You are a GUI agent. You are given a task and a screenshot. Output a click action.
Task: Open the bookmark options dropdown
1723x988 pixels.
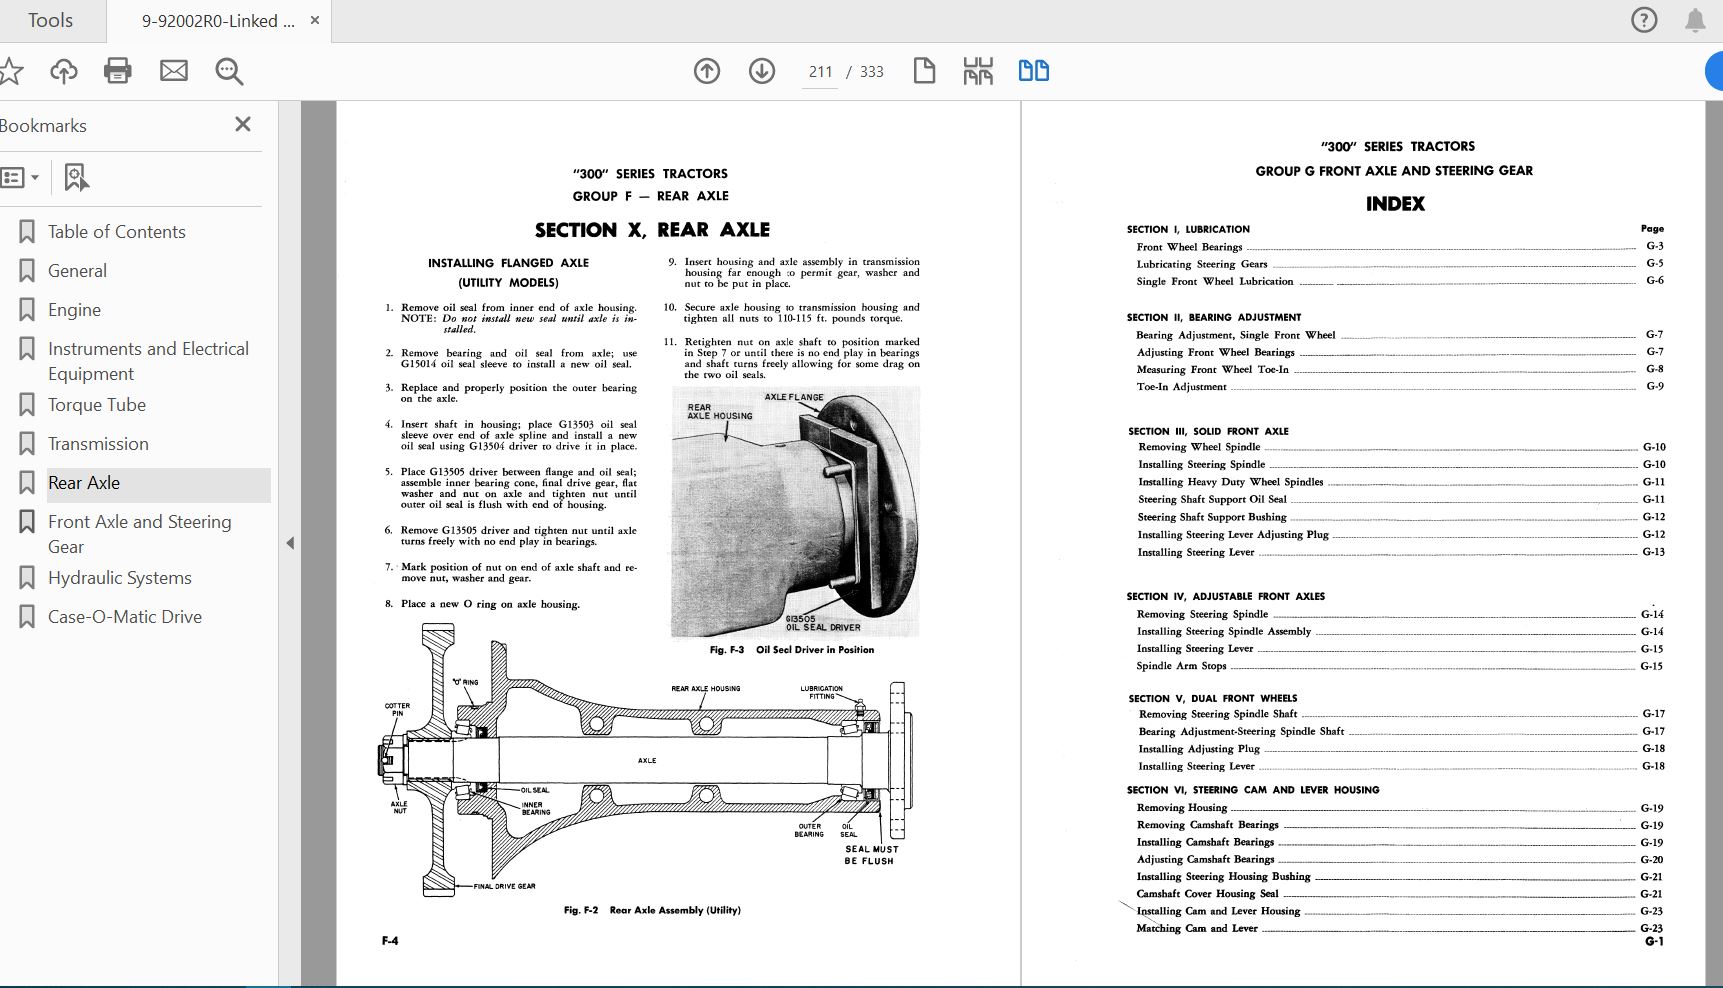point(21,177)
